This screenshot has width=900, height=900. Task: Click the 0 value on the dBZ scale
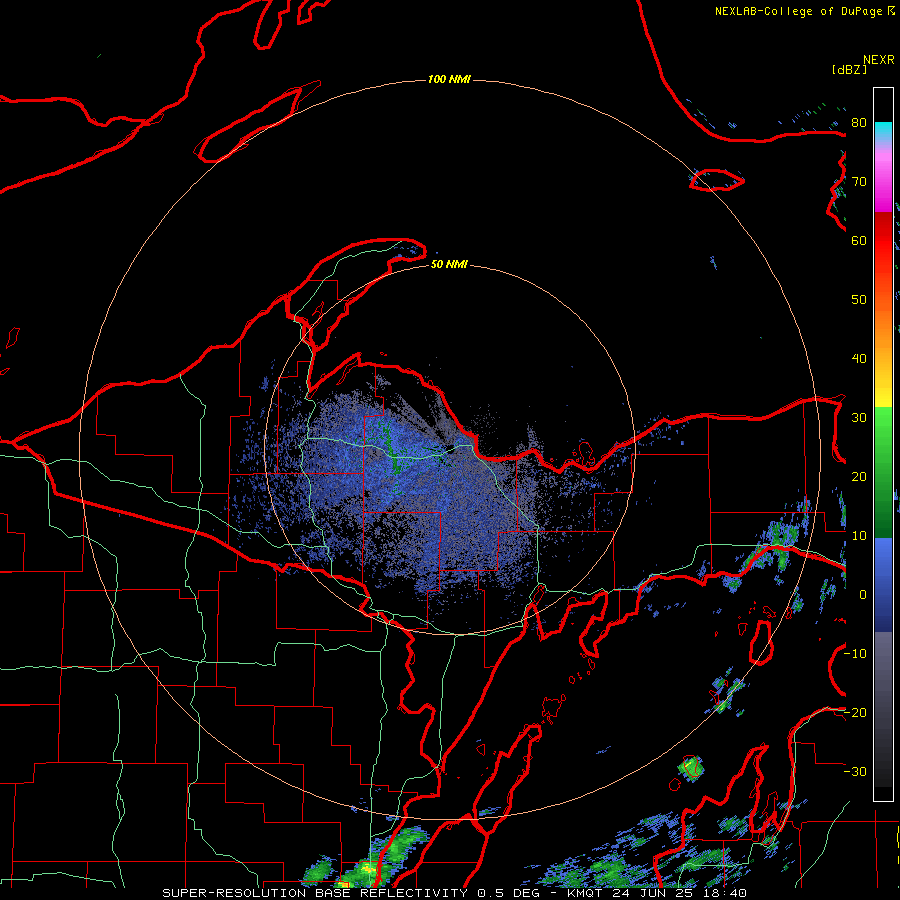(x=862, y=595)
